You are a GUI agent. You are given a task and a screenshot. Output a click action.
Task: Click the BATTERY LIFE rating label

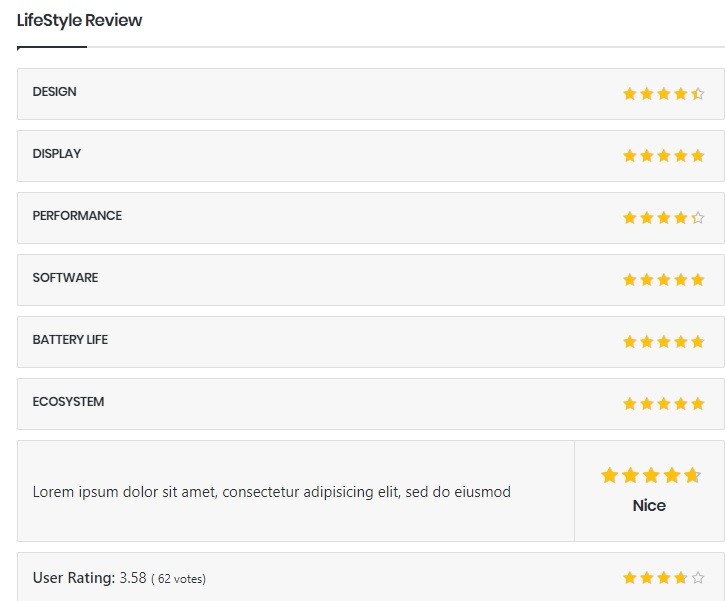coord(70,340)
